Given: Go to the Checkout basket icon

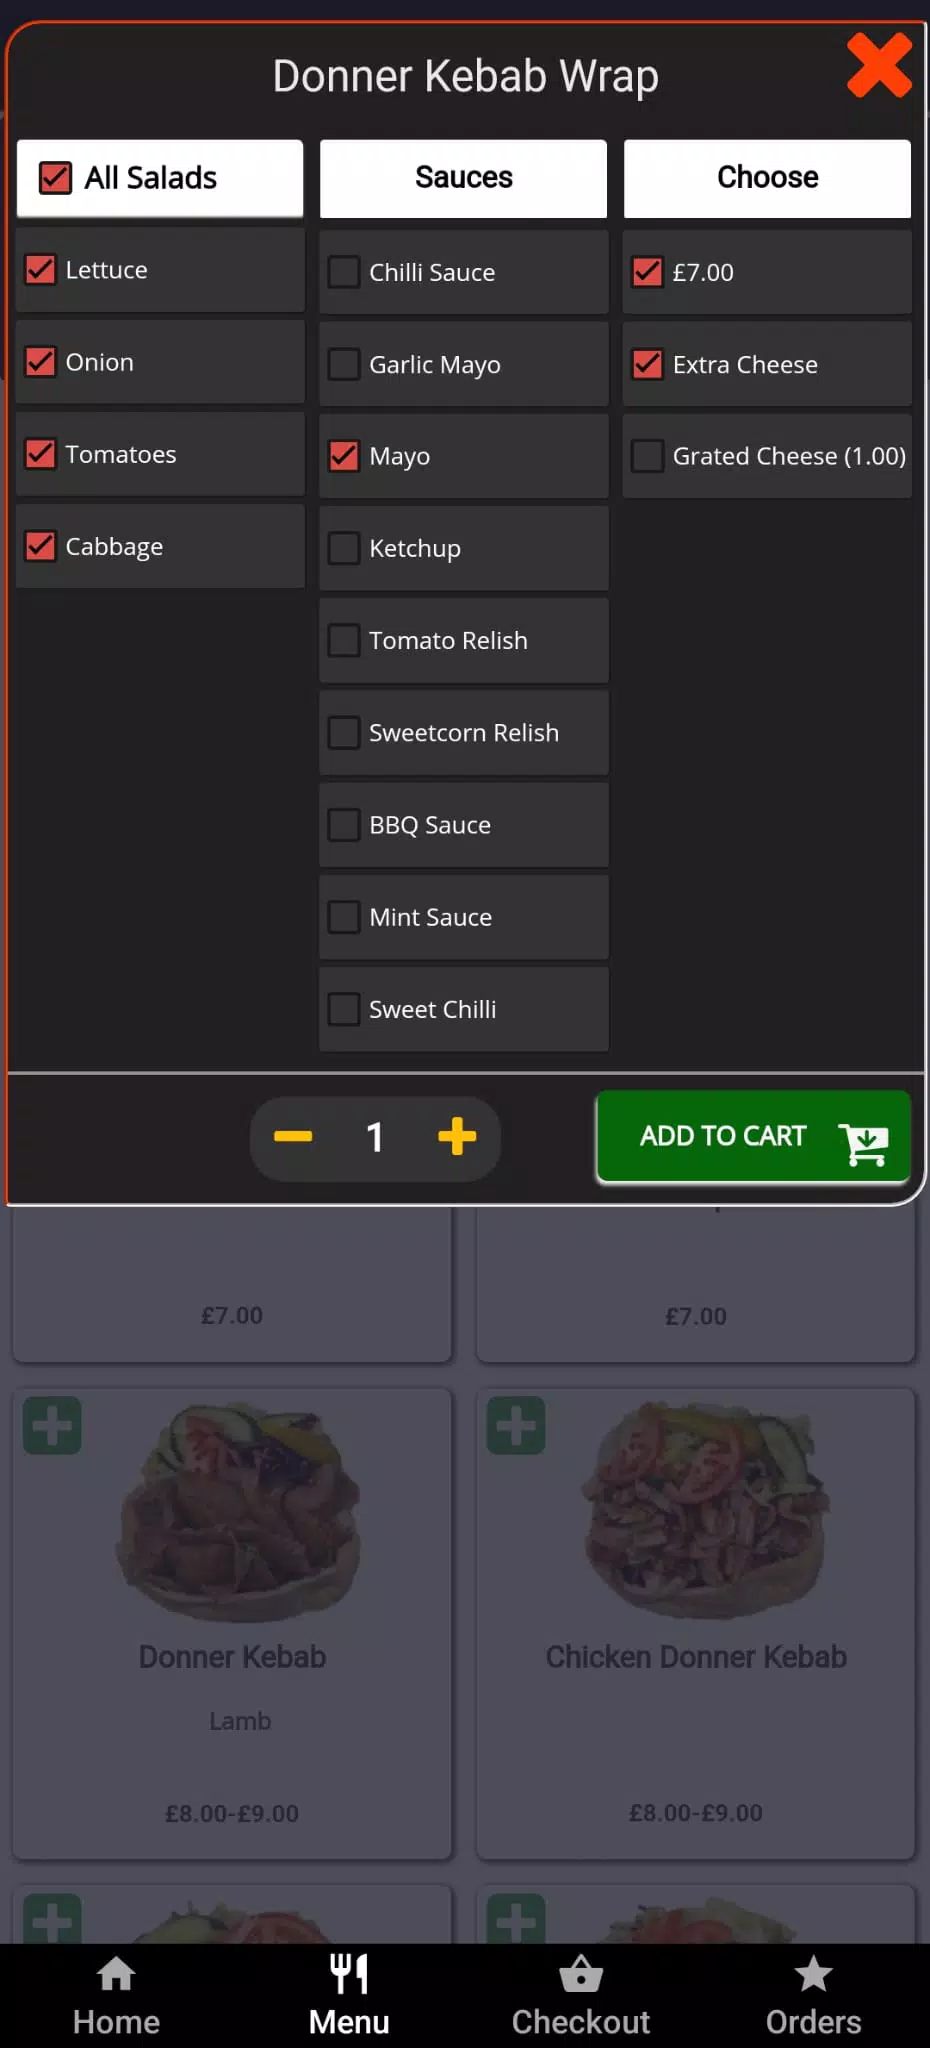Looking at the screenshot, I should click(x=581, y=1974).
